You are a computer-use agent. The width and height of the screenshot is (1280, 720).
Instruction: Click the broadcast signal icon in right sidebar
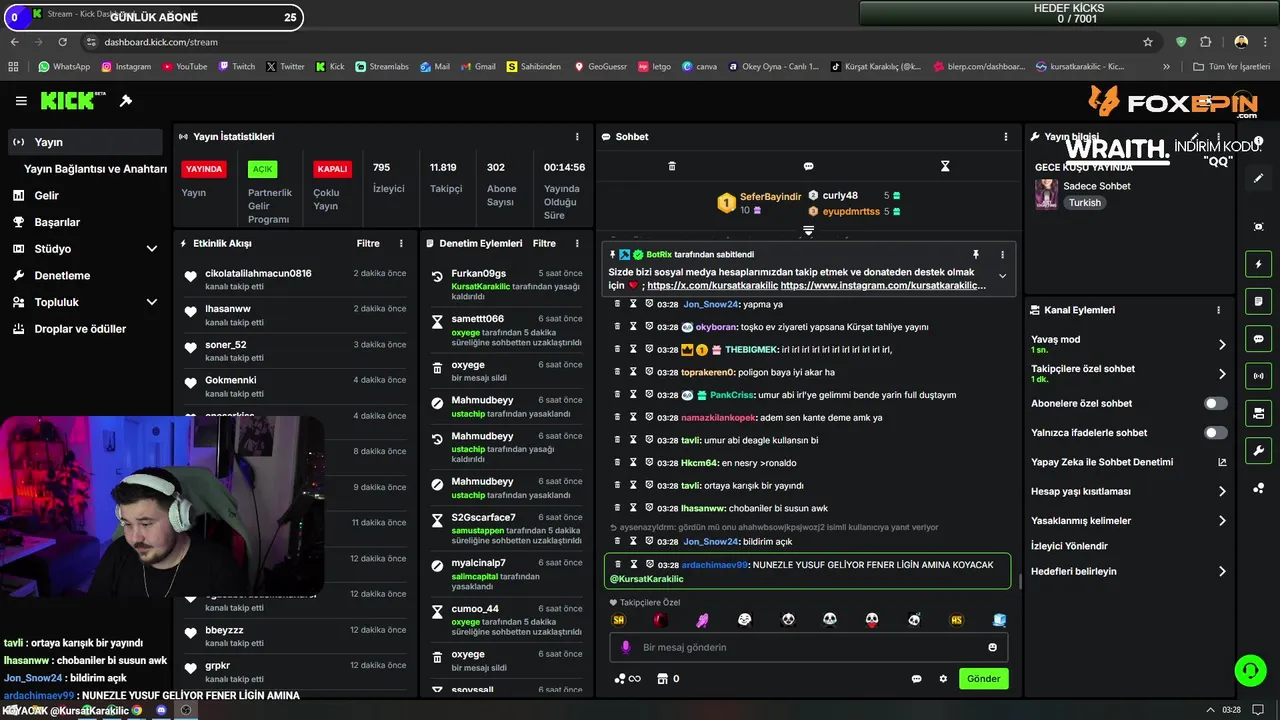point(1258,376)
